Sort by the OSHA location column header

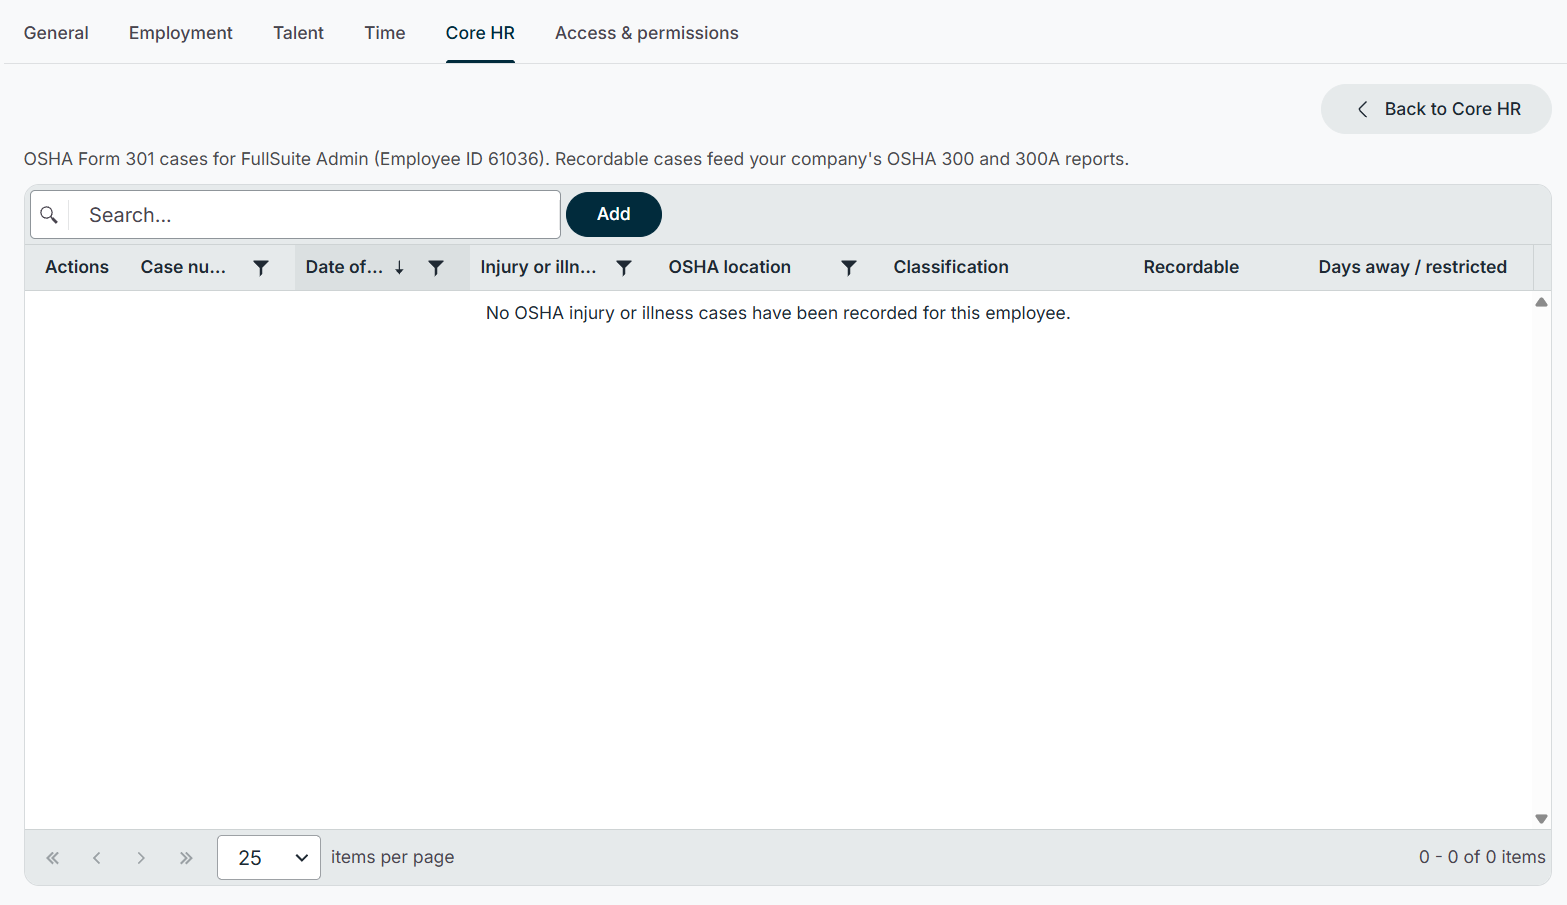click(x=730, y=267)
